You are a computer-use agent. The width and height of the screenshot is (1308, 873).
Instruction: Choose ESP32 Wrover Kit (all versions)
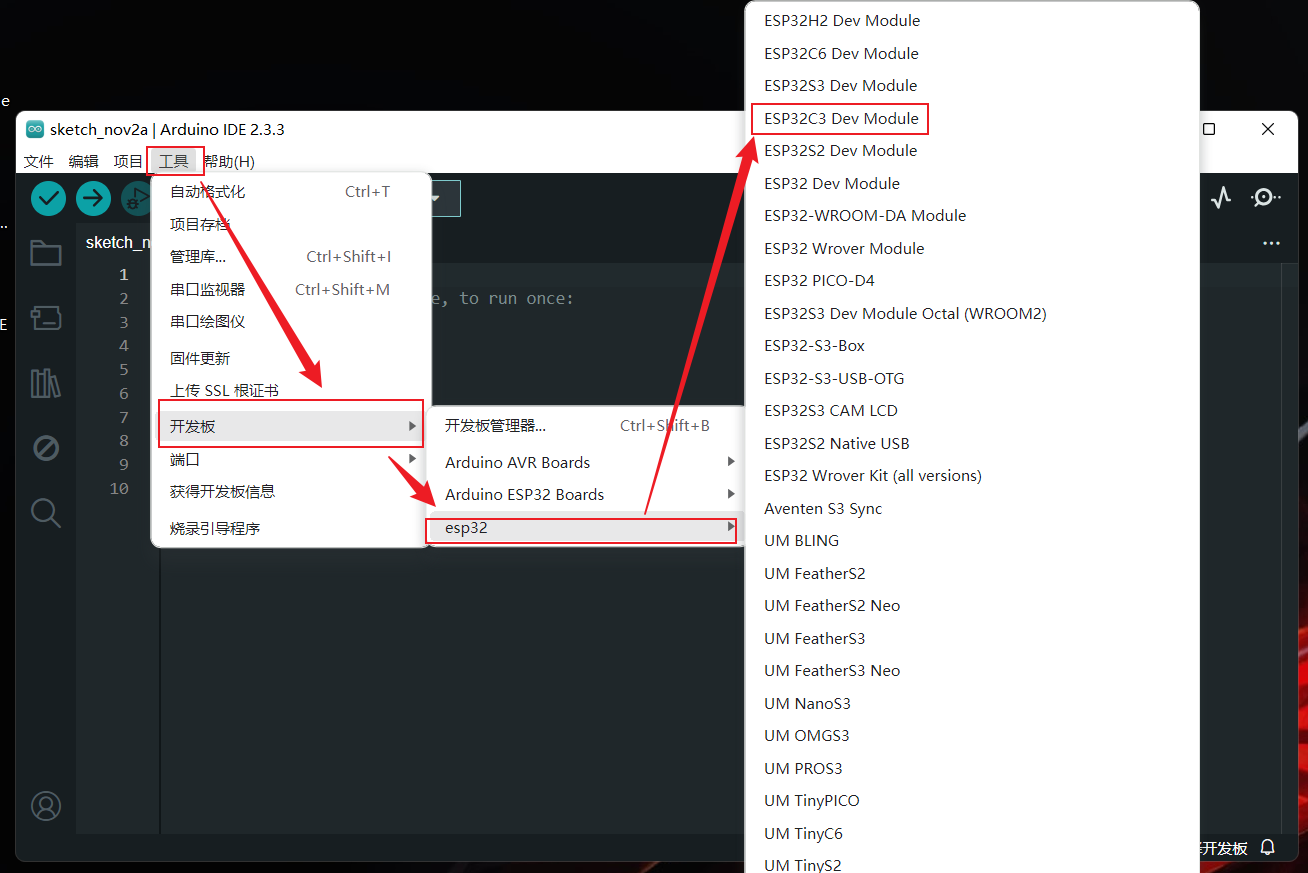[x=873, y=475]
